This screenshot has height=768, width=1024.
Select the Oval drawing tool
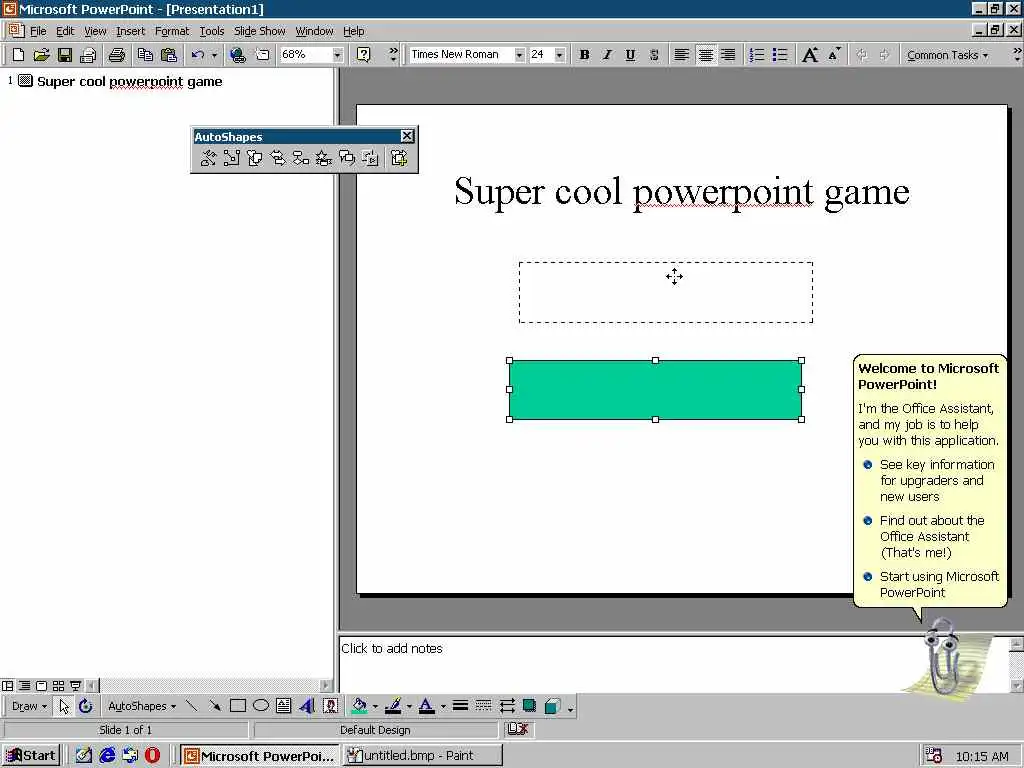[x=261, y=706]
